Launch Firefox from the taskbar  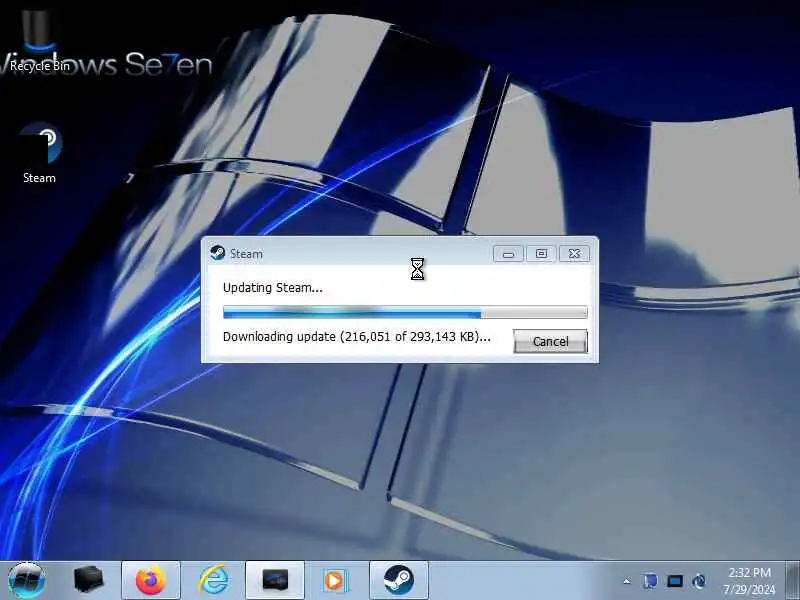click(151, 580)
